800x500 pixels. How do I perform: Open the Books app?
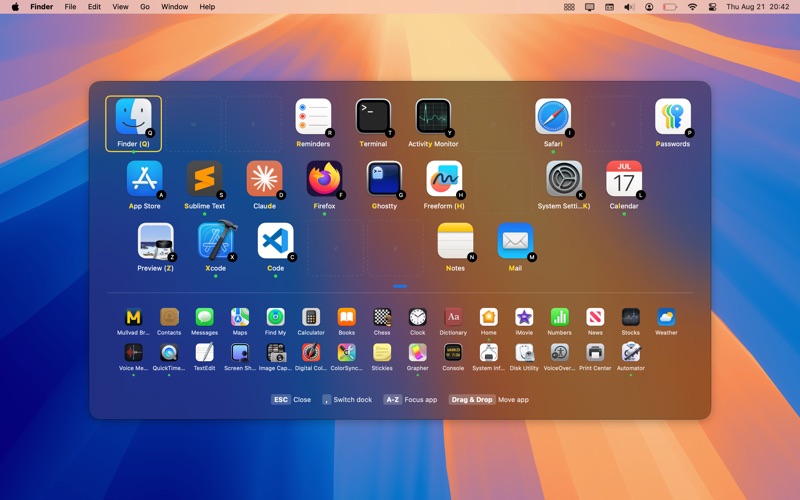point(346,317)
